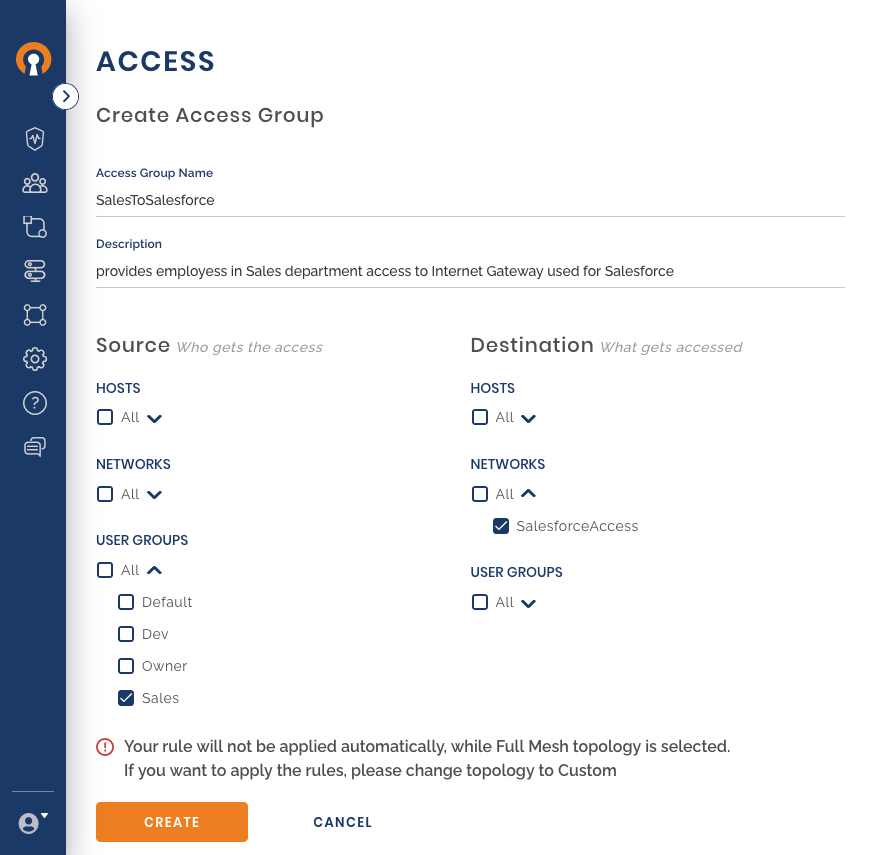The width and height of the screenshot is (875, 855).
Task: Open the Hosts server icon in sidebar
Action: coord(35,271)
